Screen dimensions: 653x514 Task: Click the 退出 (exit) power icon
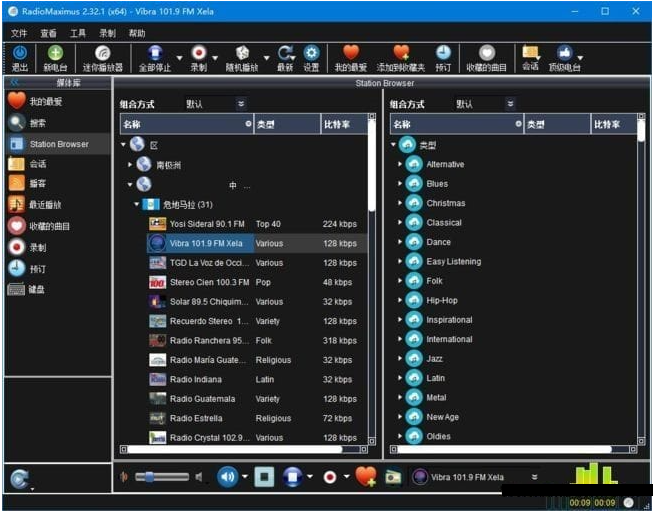[20, 53]
